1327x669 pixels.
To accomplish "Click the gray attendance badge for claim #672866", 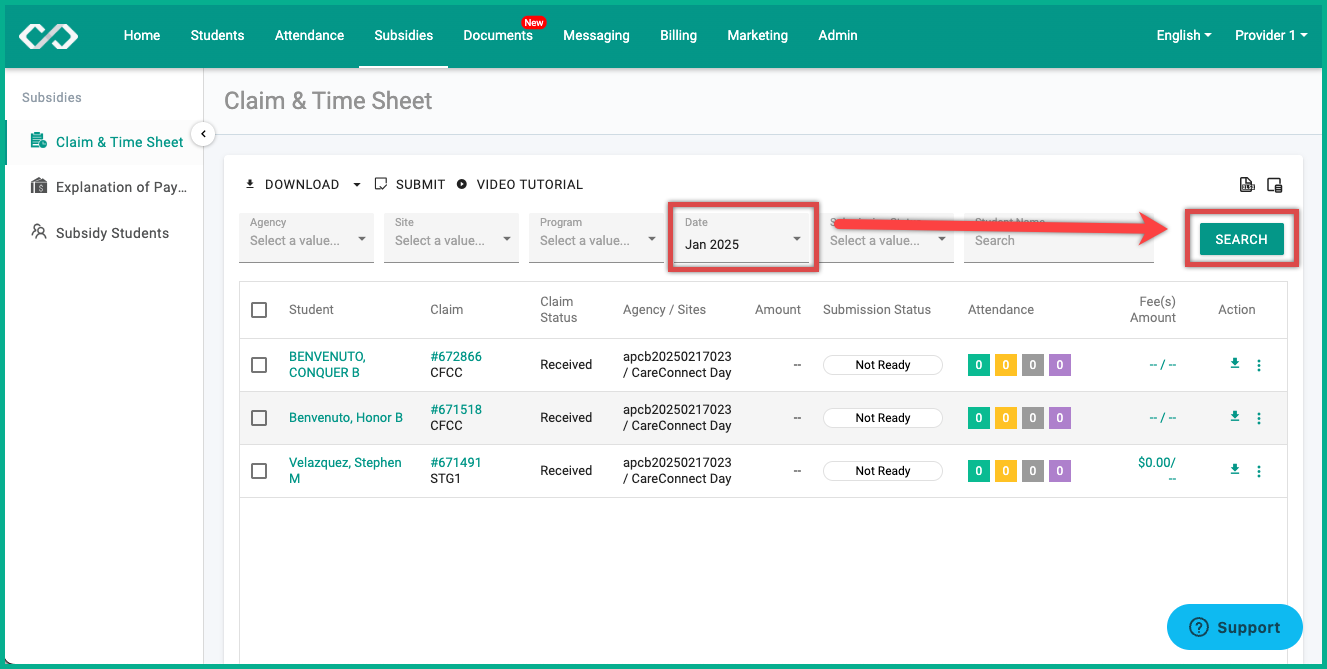I will point(1033,365).
